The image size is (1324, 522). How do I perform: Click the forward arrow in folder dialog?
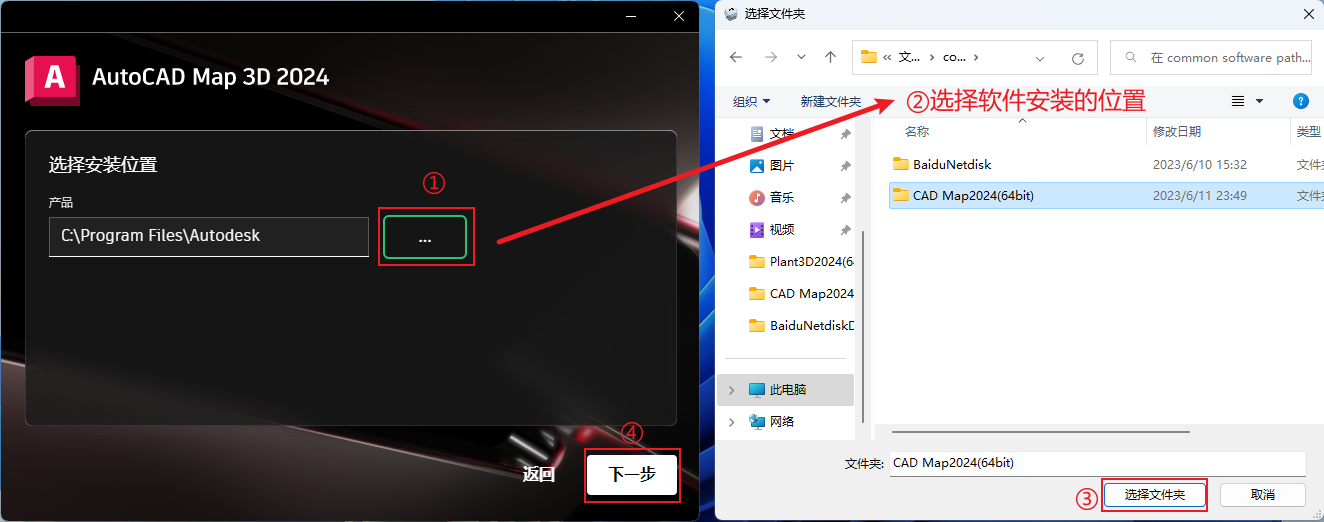point(771,57)
